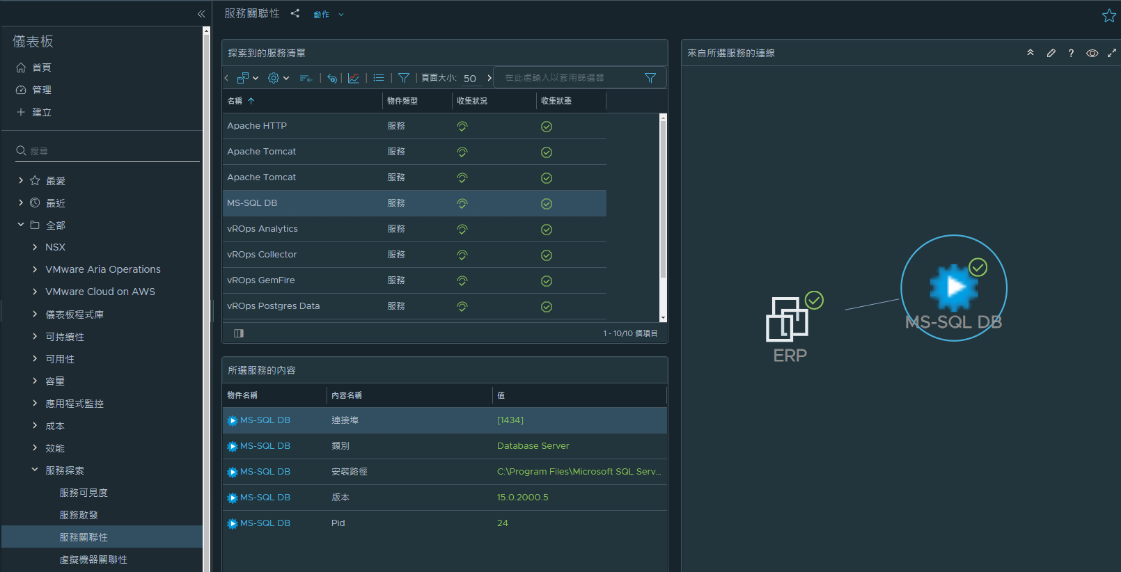
Task: Expand the 最愛 favorites group
Action: point(21,181)
